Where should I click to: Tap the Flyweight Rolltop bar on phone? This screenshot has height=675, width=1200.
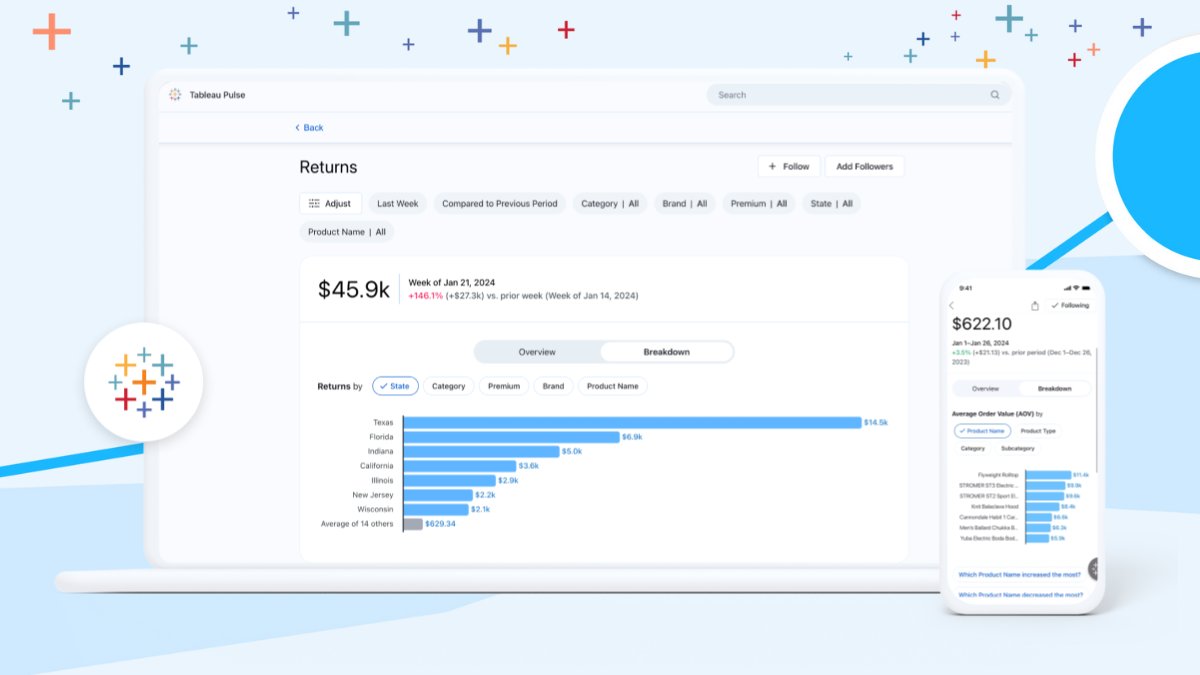1048,475
